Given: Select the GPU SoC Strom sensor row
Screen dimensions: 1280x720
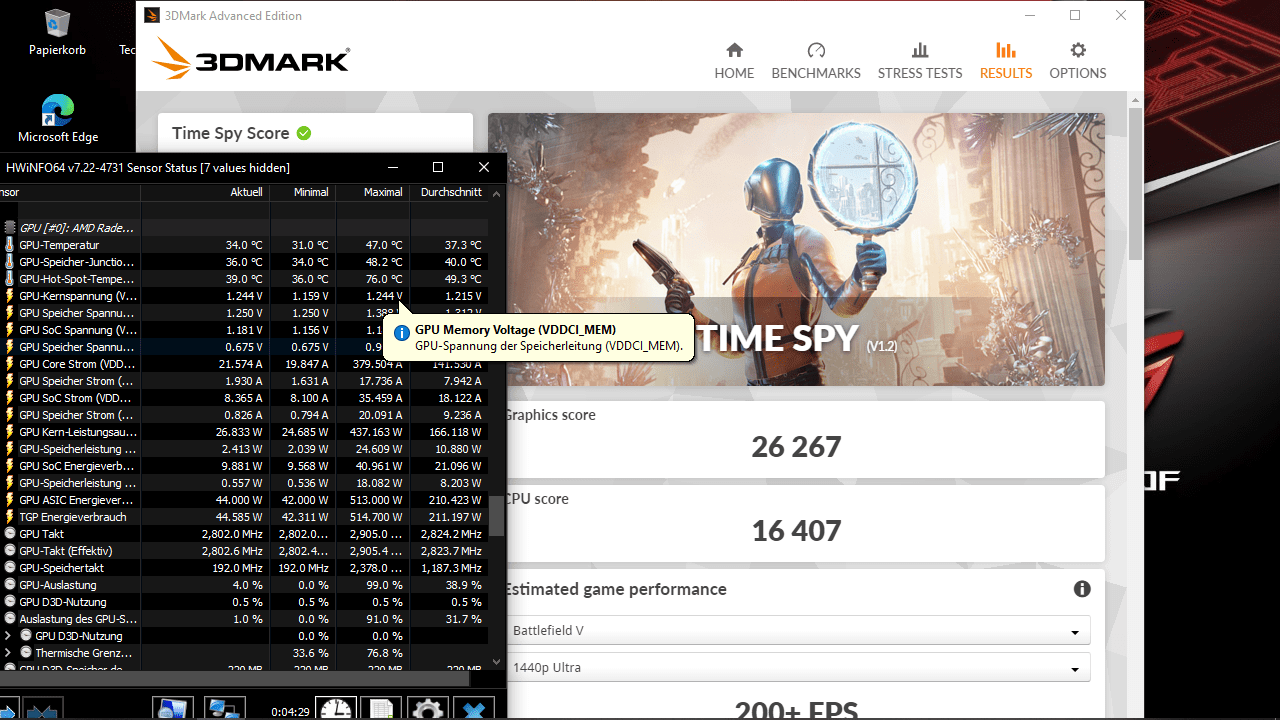Looking at the screenshot, I should tap(244, 398).
